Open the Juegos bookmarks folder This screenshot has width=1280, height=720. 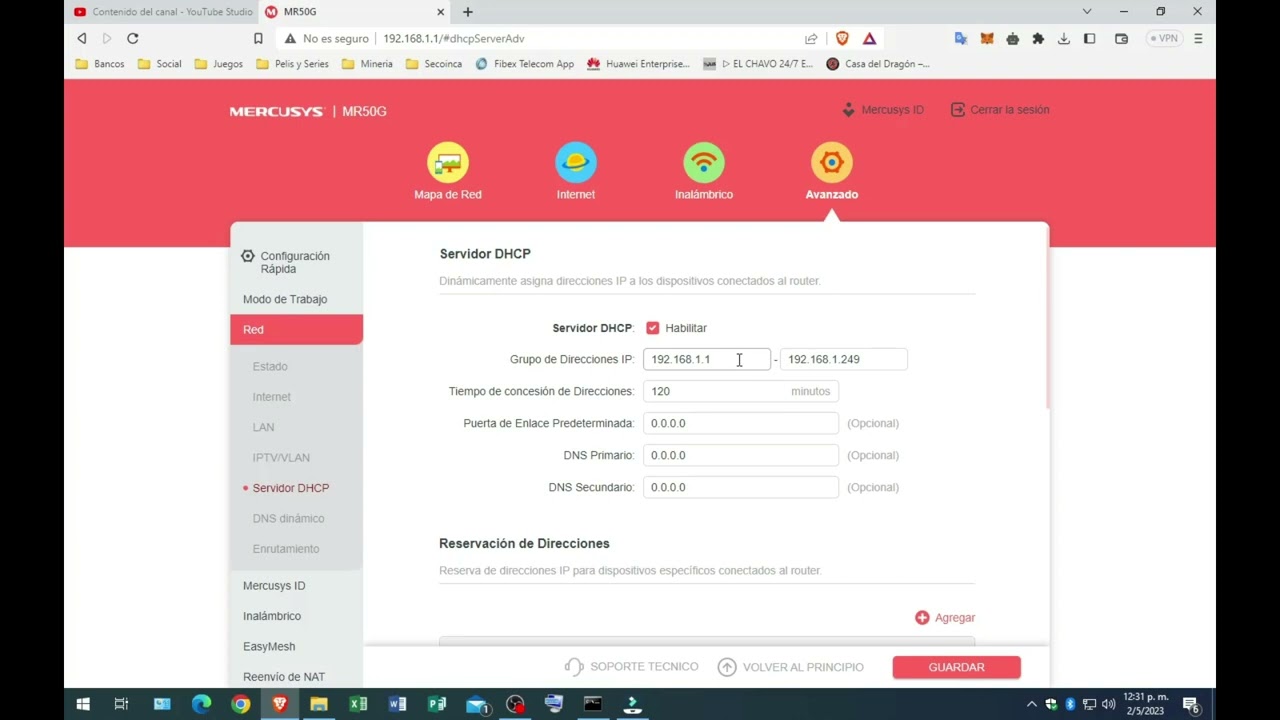coord(219,64)
